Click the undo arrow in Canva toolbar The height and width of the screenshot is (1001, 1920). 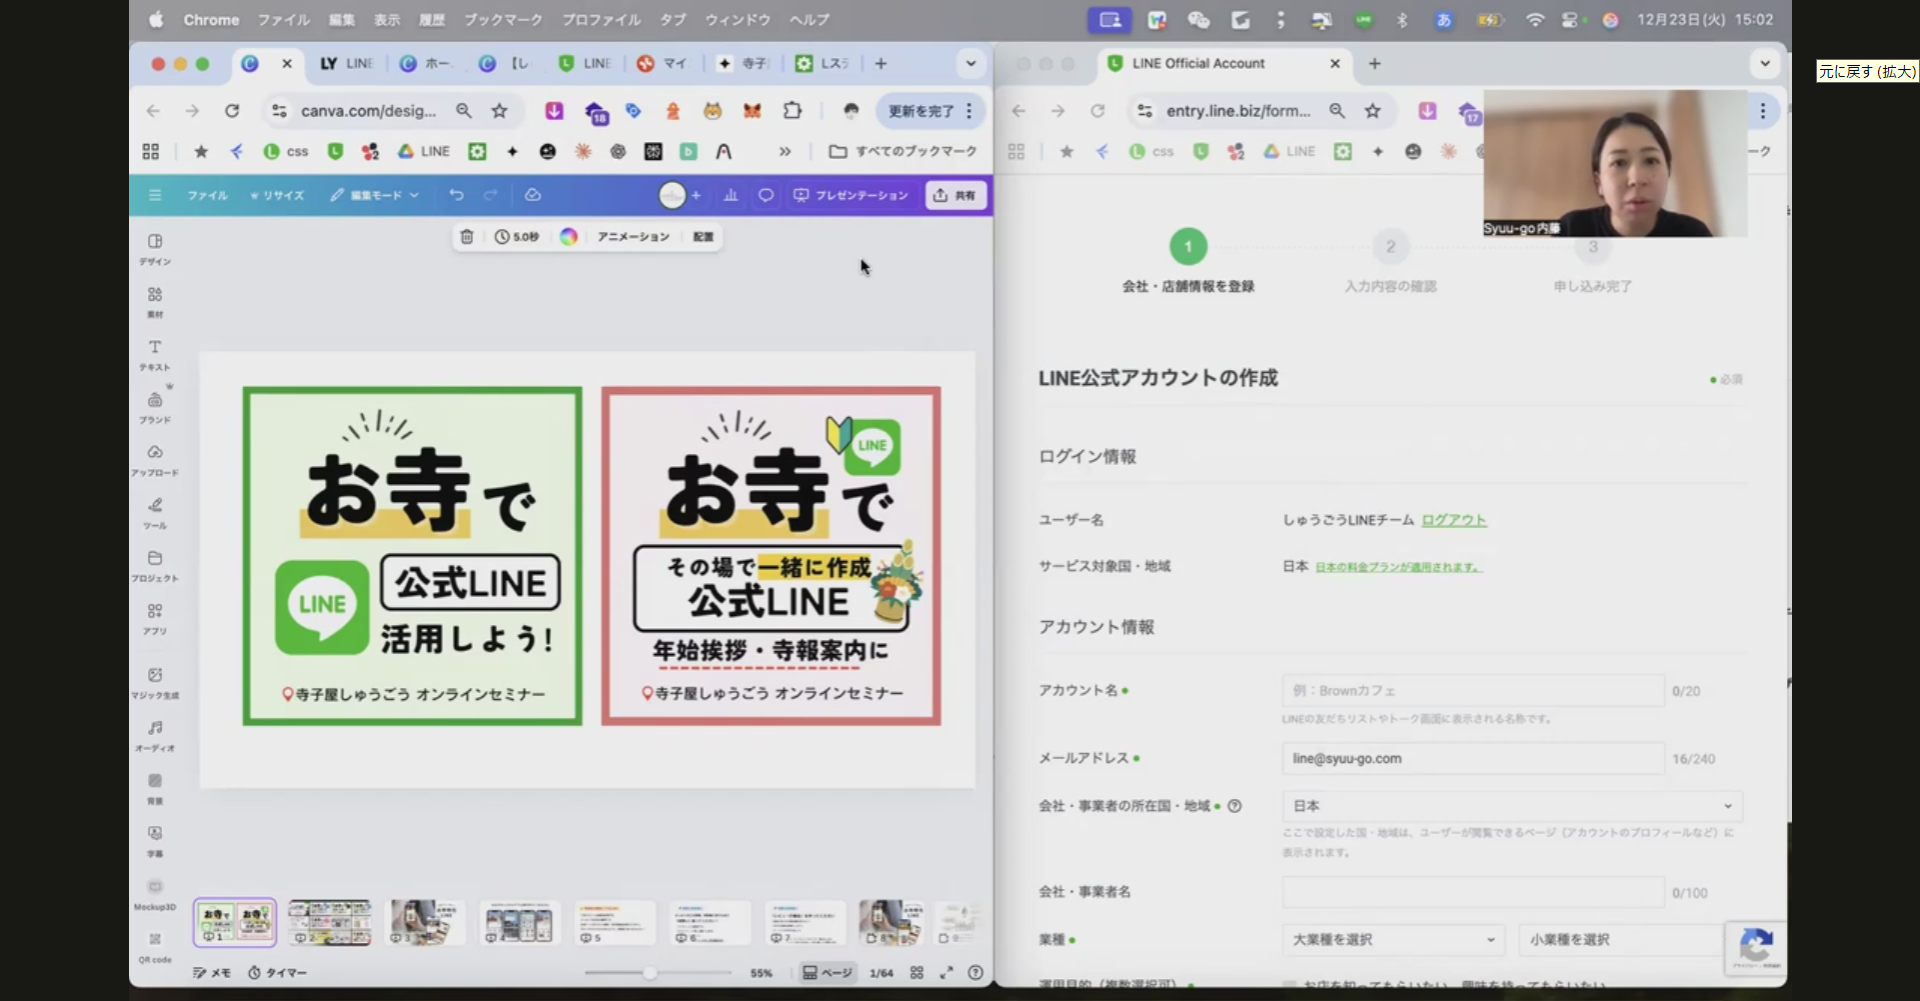(x=456, y=195)
